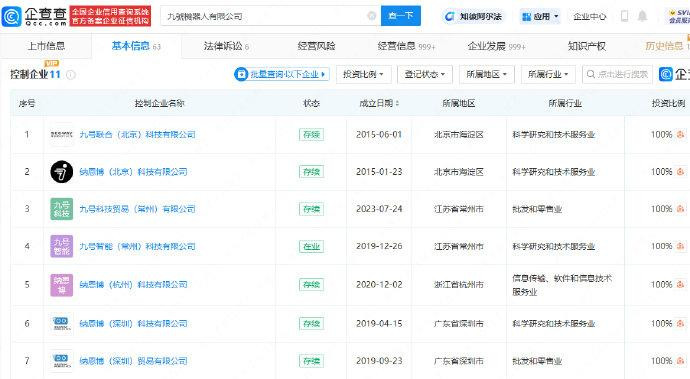Open 九号智能（常州）科技有限公司 link
Screen dimensions: 690x379
(137, 246)
